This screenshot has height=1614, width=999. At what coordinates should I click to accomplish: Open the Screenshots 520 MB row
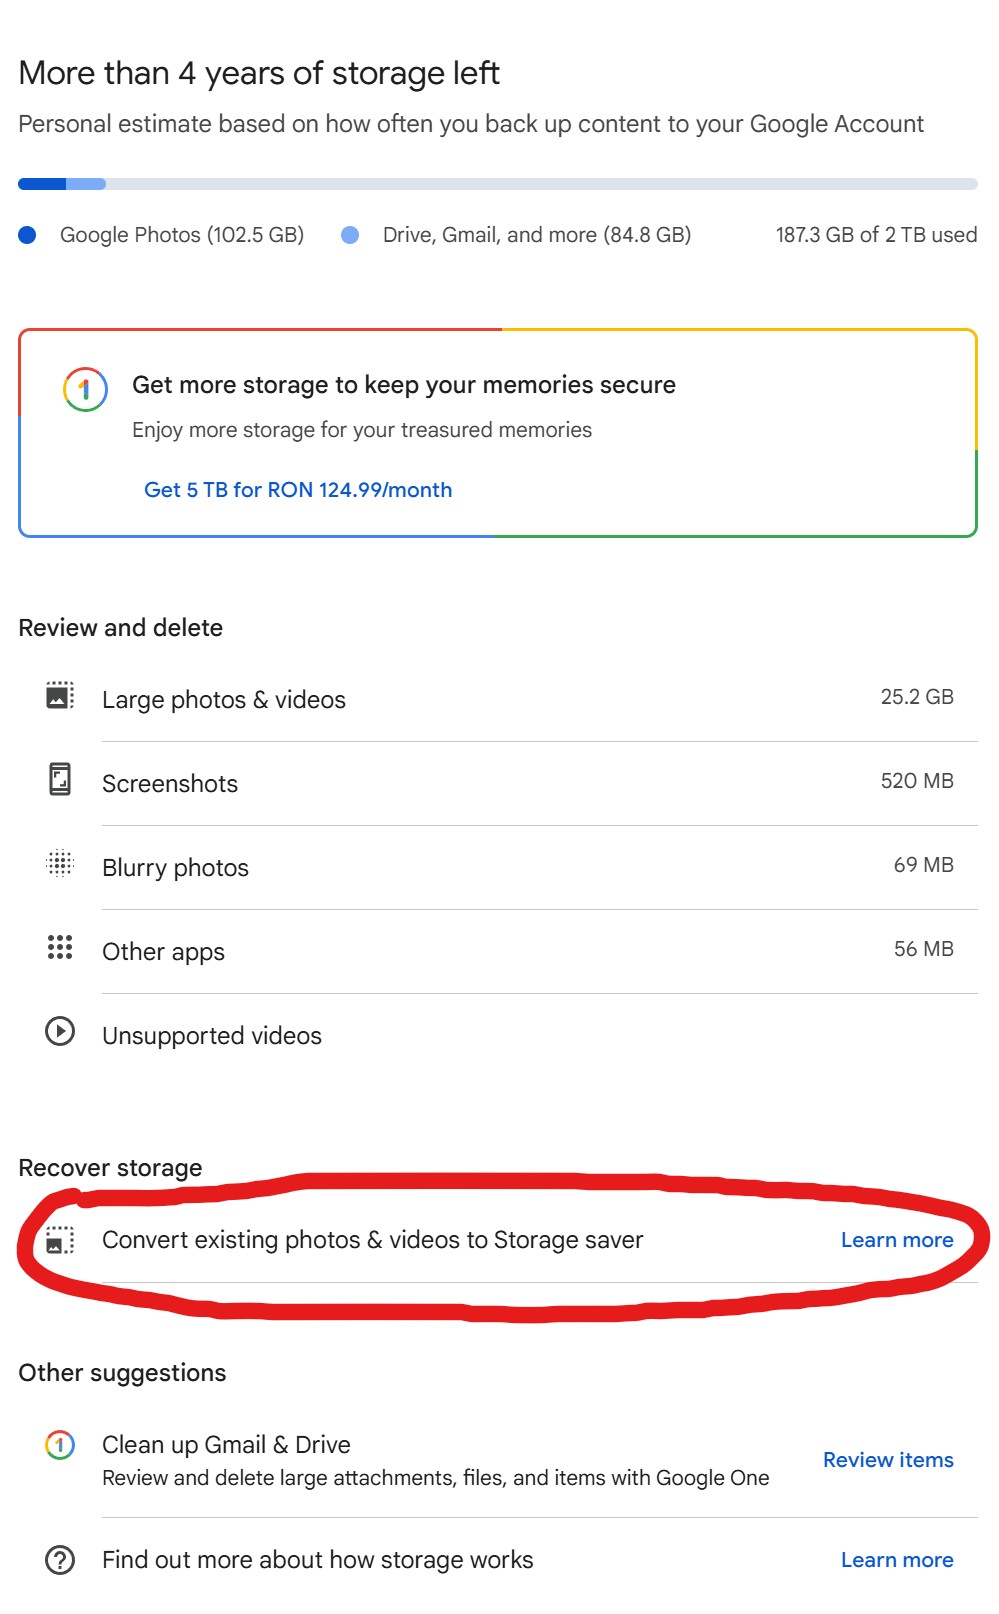tap(498, 783)
